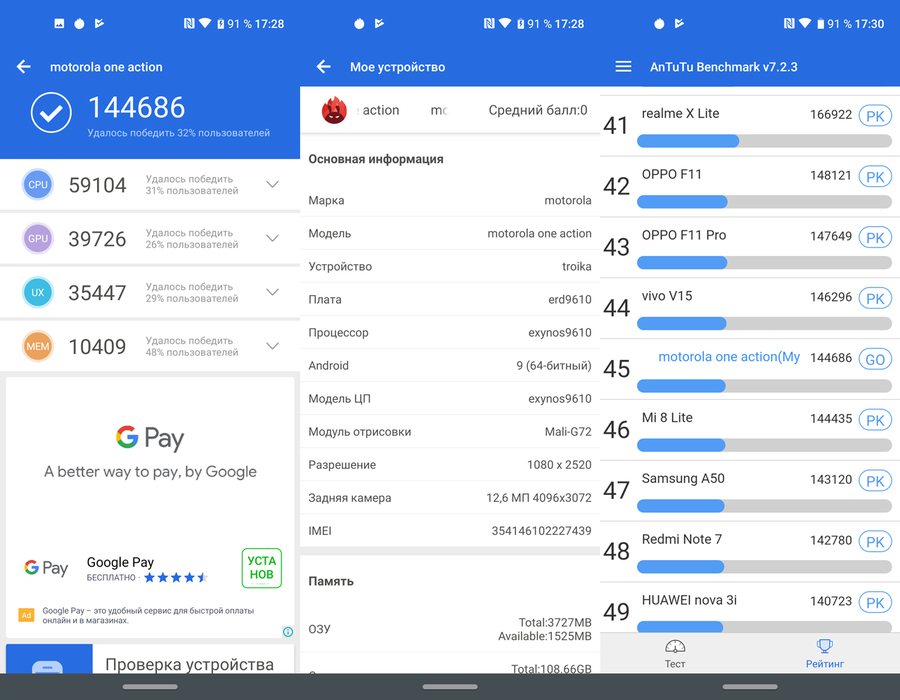The height and width of the screenshot is (700, 900).
Task: Tap vivo V15 score bar
Action: click(x=764, y=323)
